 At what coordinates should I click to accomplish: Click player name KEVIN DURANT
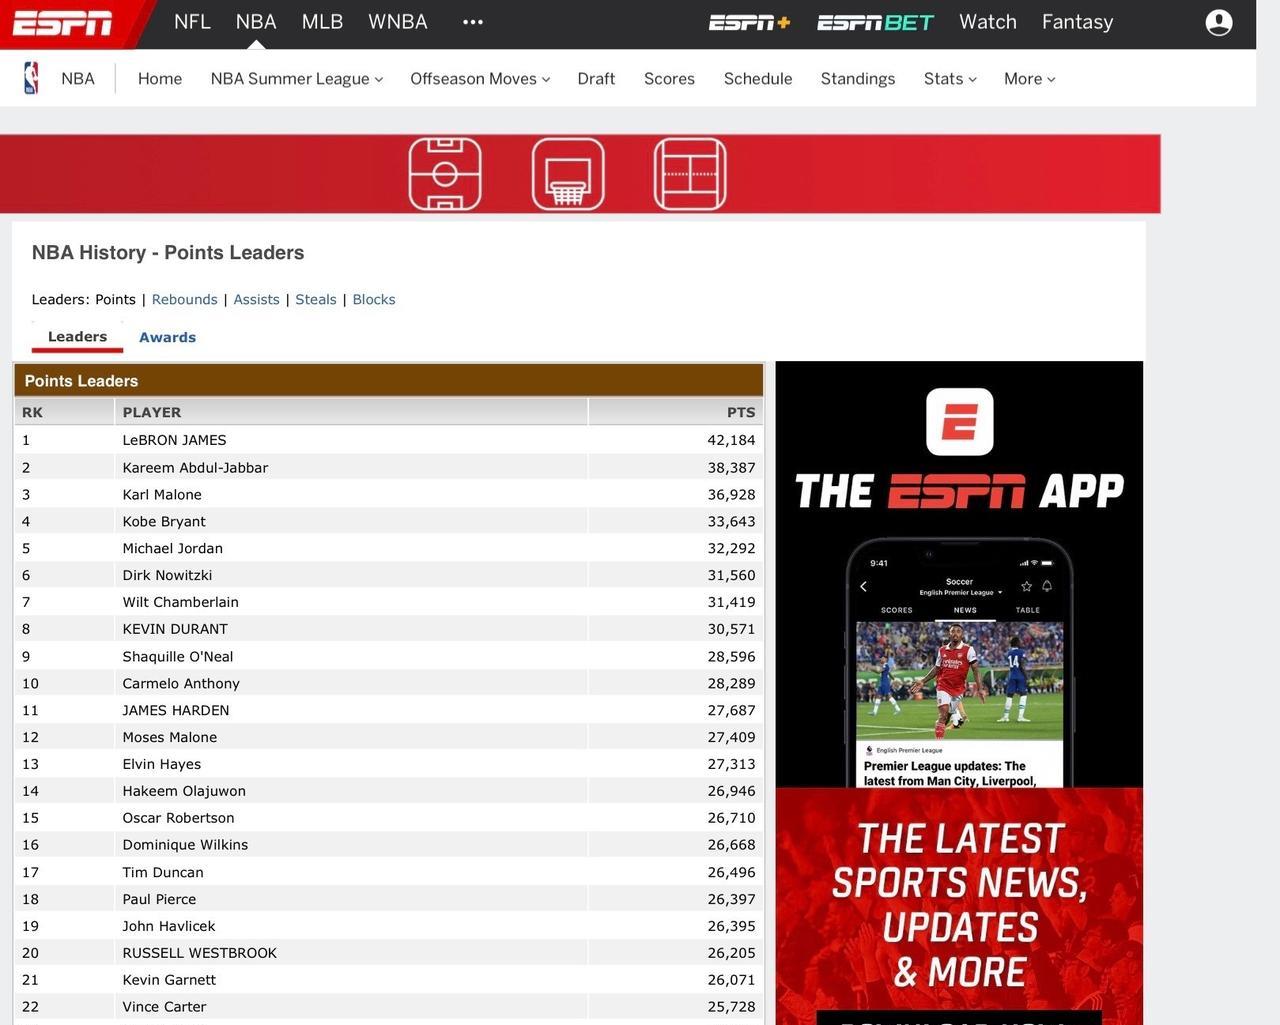point(175,629)
